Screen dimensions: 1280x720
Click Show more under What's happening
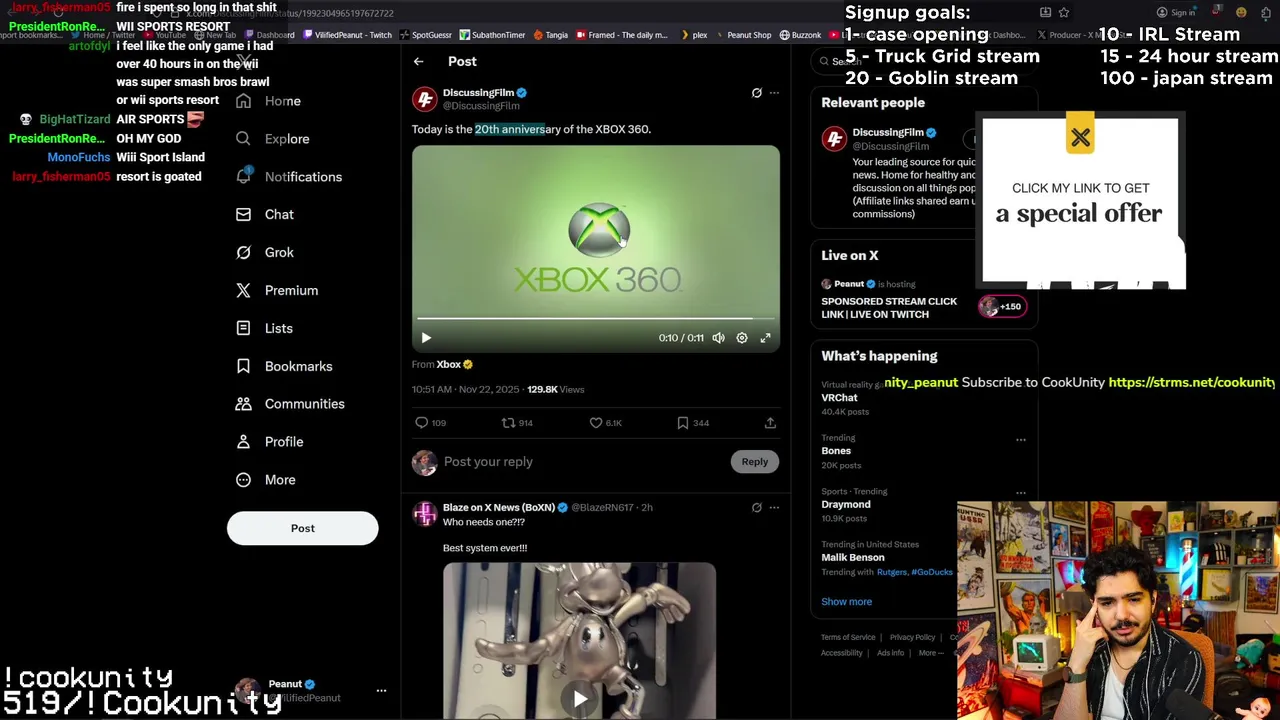[x=847, y=602]
